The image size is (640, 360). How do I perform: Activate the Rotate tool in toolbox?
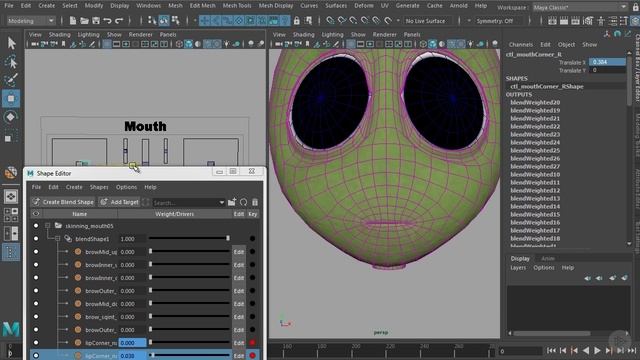(x=11, y=117)
